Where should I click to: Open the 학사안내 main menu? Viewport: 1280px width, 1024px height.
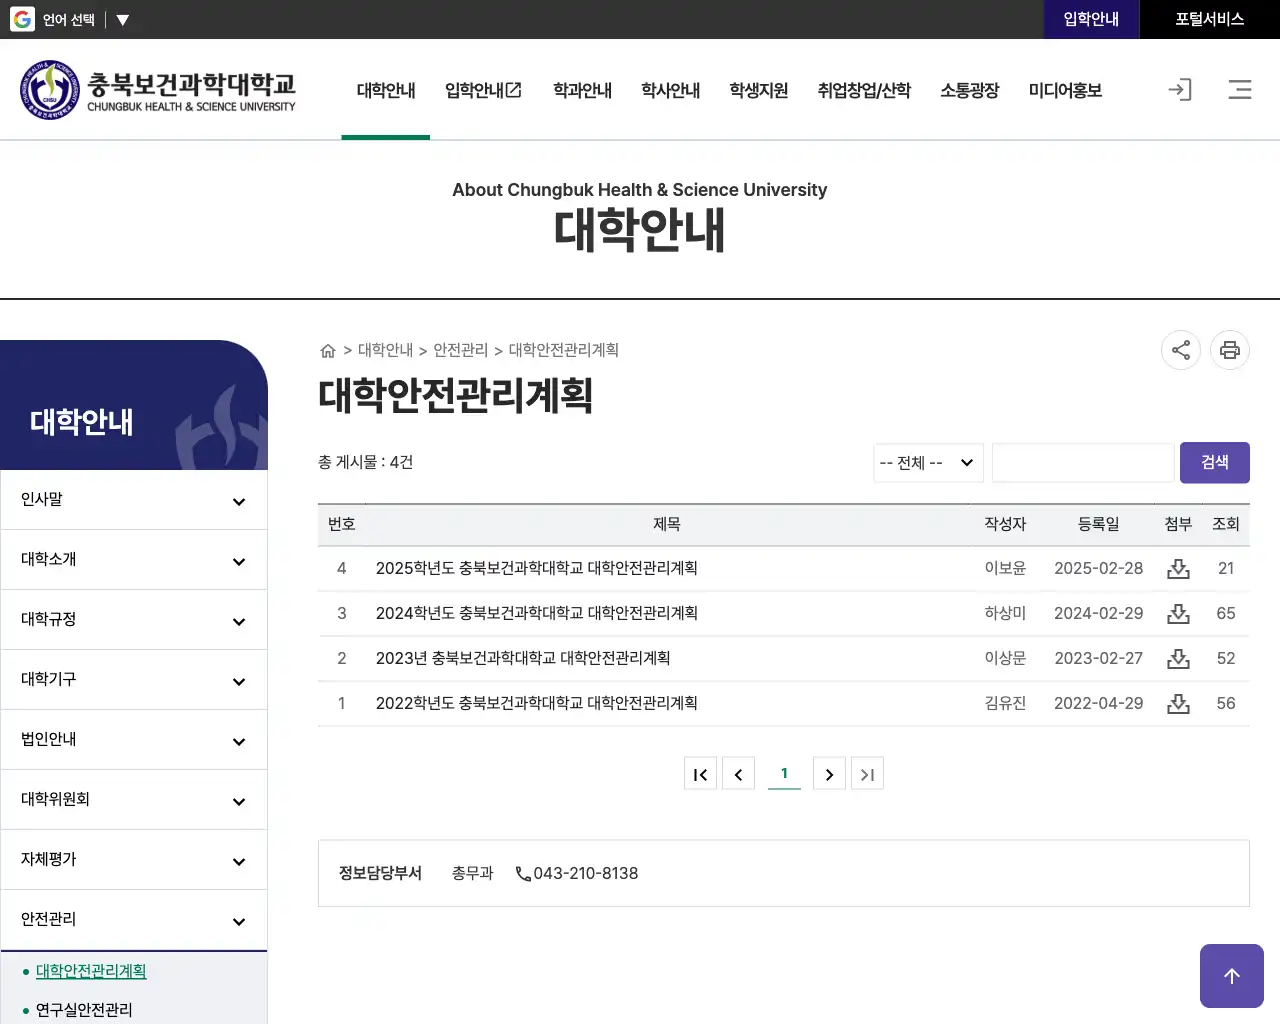point(670,90)
